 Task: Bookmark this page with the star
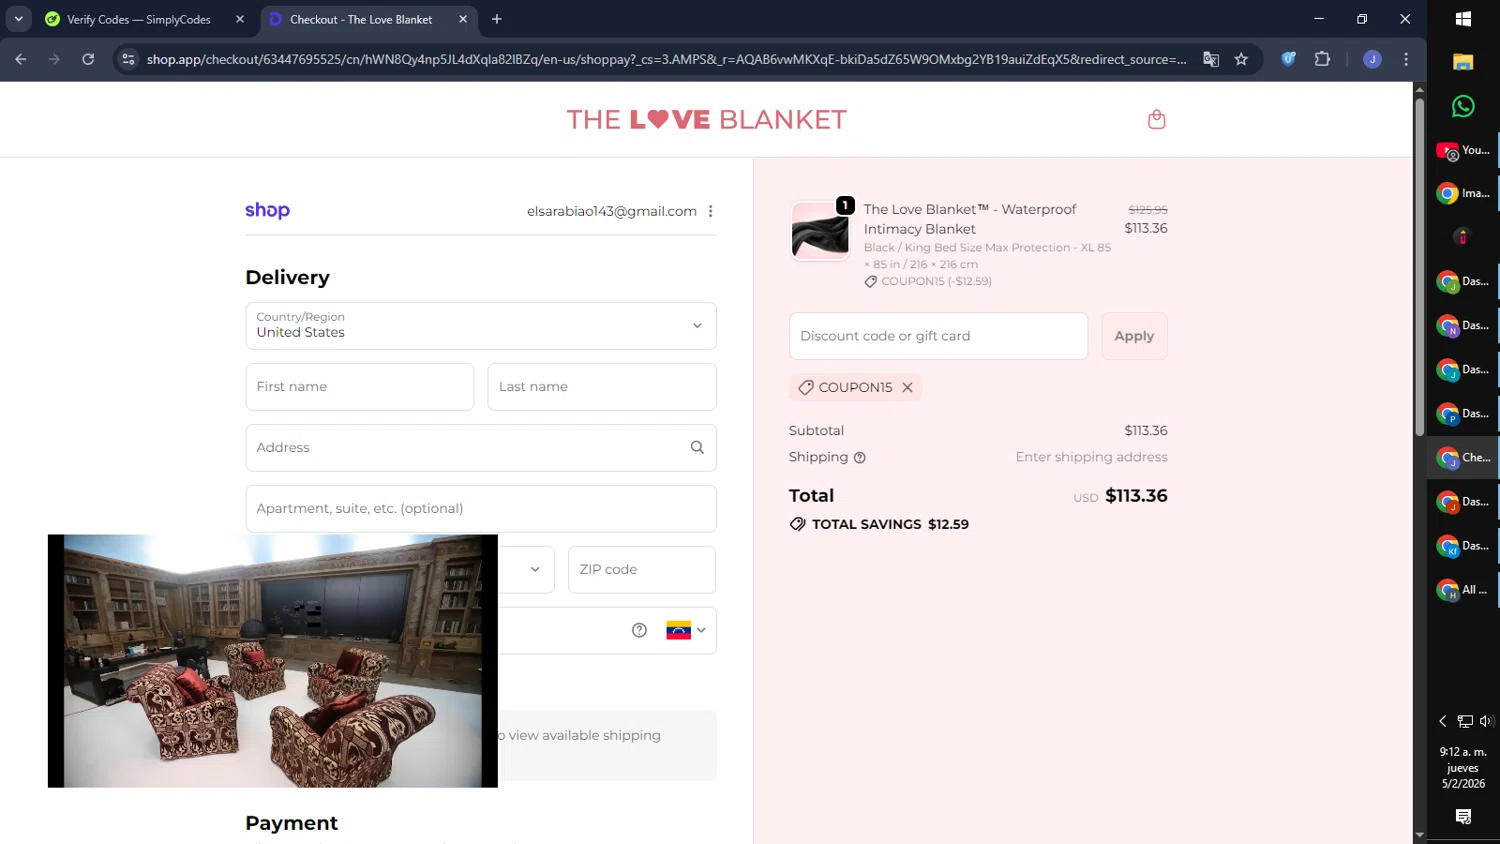(1241, 59)
